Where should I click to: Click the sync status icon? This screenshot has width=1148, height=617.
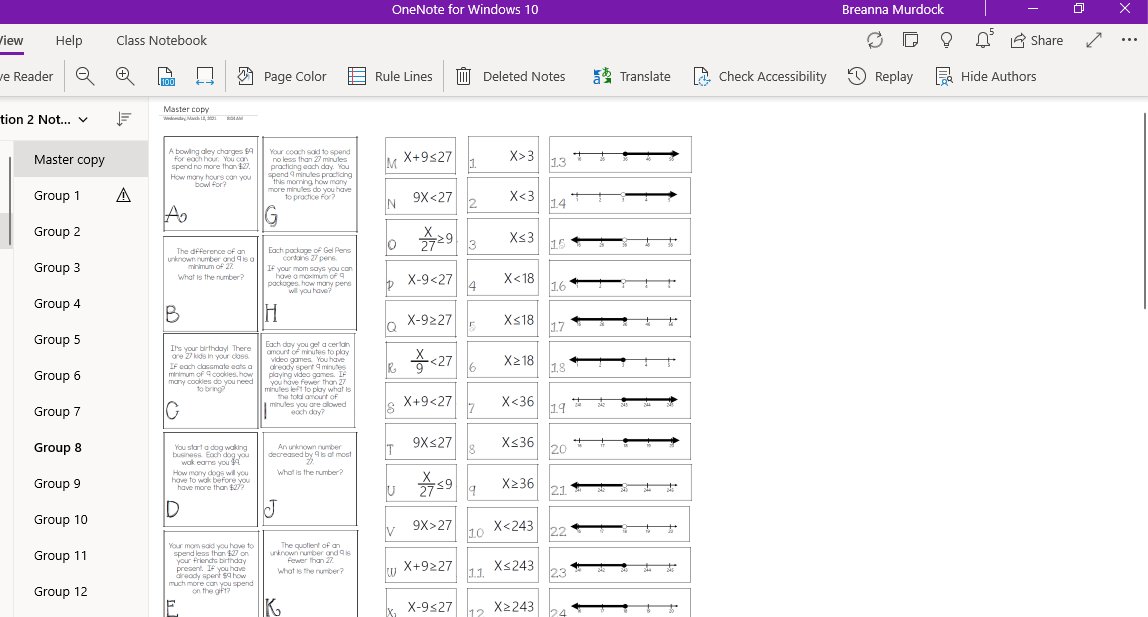[875, 40]
